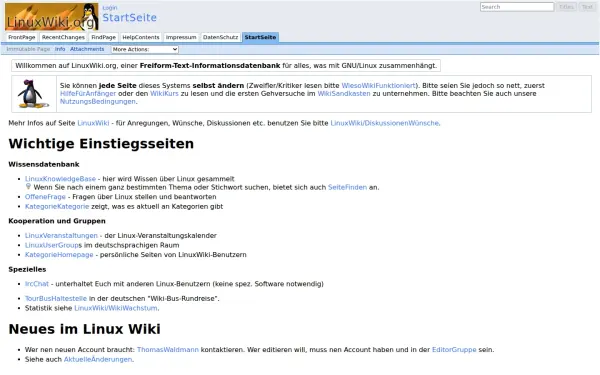The height and width of the screenshot is (375, 600).
Task: Click the ThomasWaldmann link
Action: [x=168, y=349]
